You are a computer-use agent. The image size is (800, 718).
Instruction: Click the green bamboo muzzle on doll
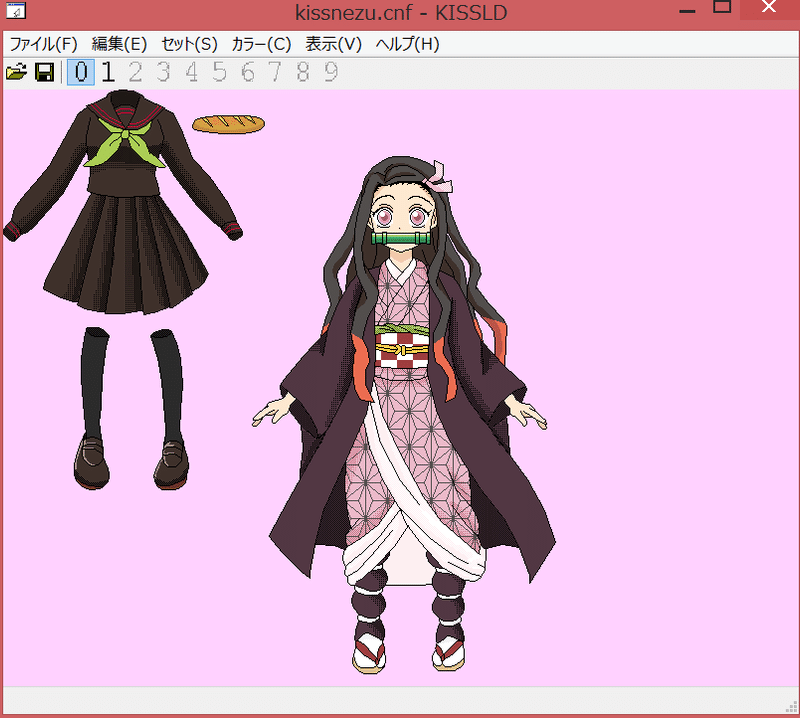(x=401, y=239)
